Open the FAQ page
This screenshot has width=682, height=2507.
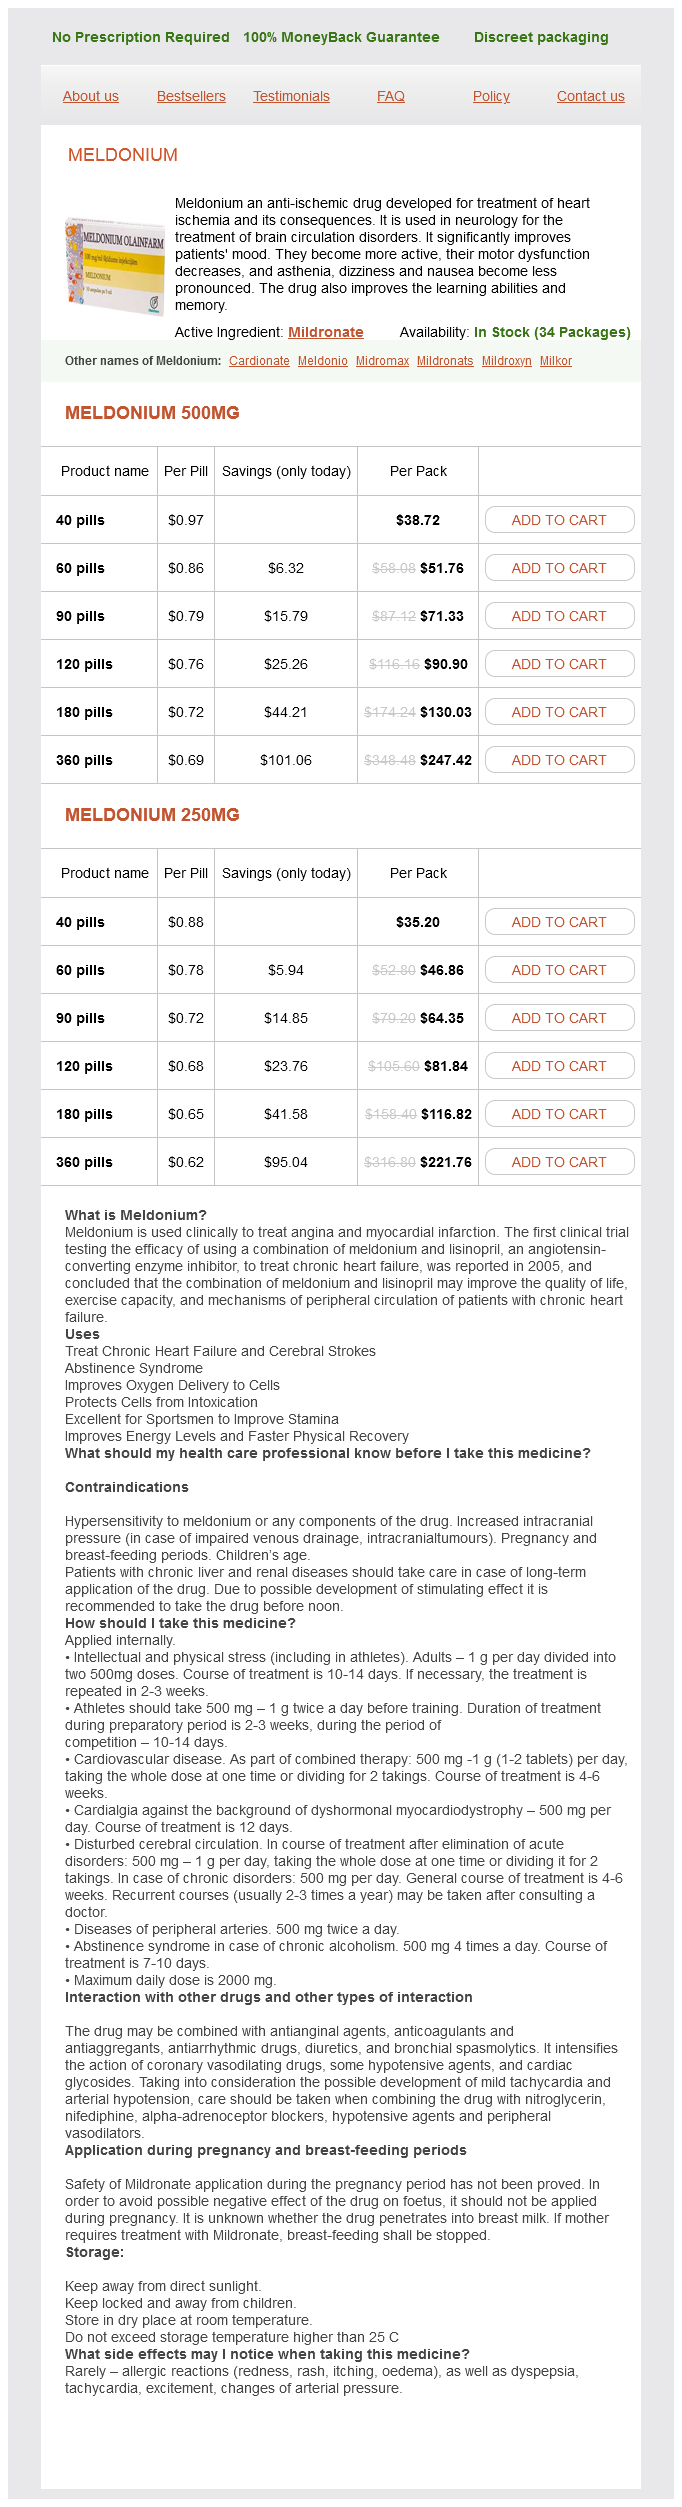(391, 97)
